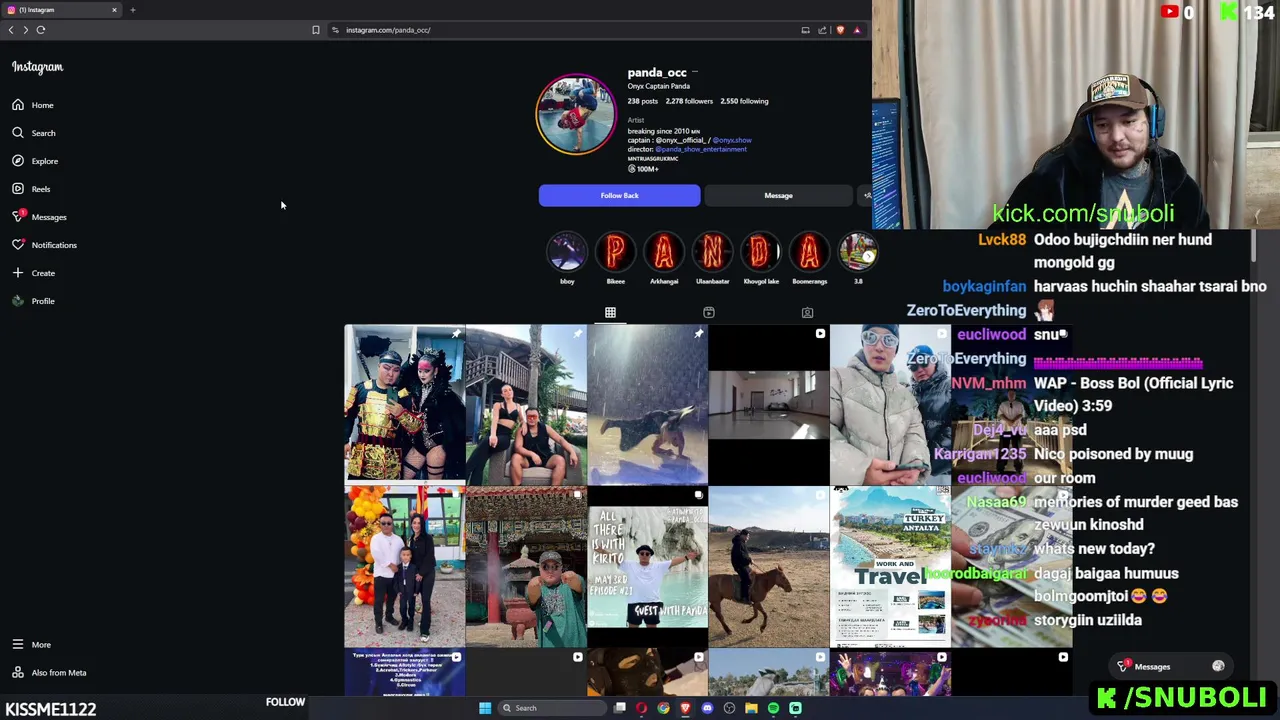Open profile options next to panda_occ
Screen dimensions: 1280x720
click(695, 72)
